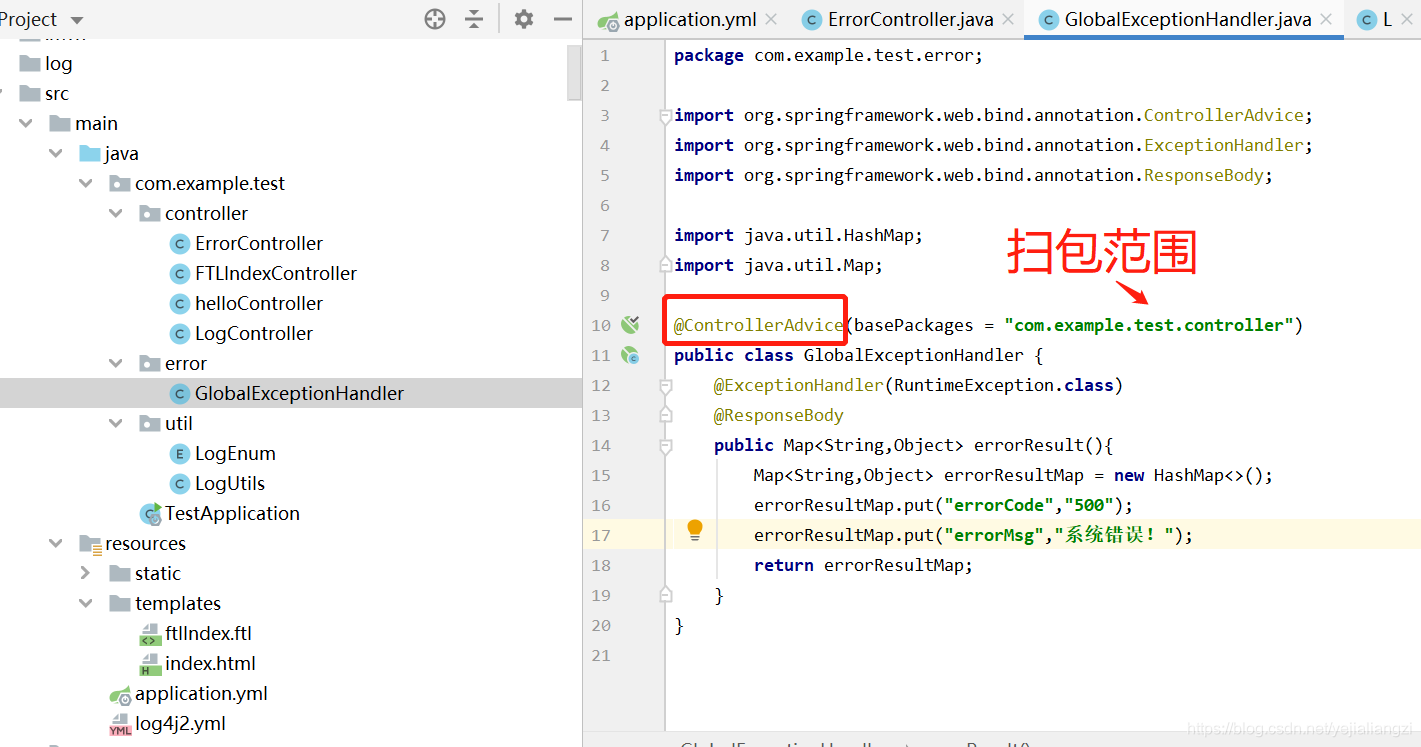Collapse the controller package folder
Screen dimensions: 1421x747
point(116,213)
